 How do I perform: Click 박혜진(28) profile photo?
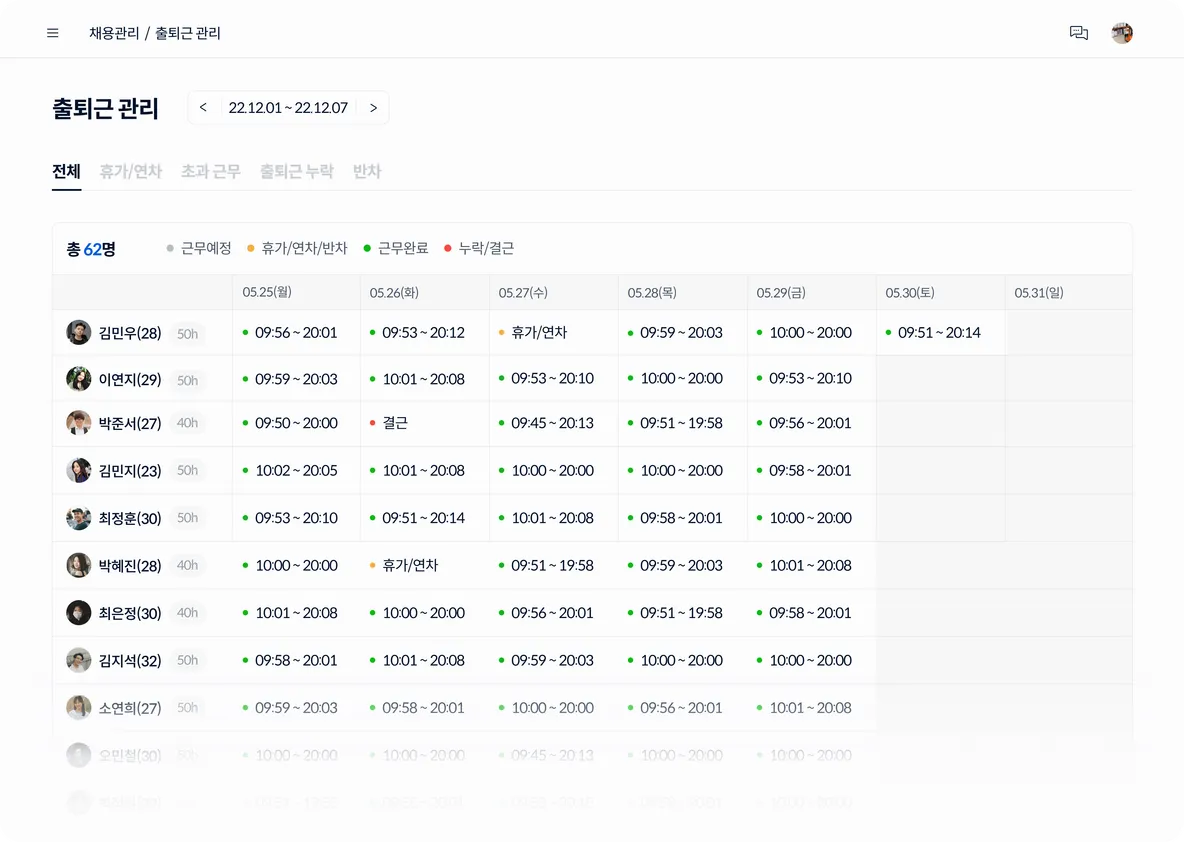[x=79, y=565]
